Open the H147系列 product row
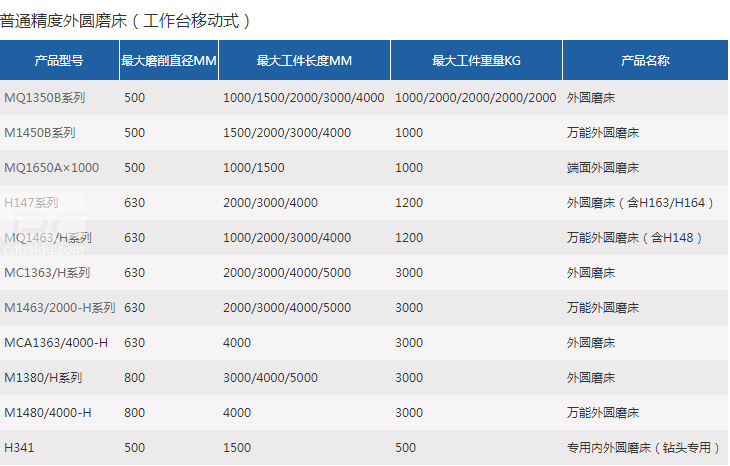 (x=32, y=203)
